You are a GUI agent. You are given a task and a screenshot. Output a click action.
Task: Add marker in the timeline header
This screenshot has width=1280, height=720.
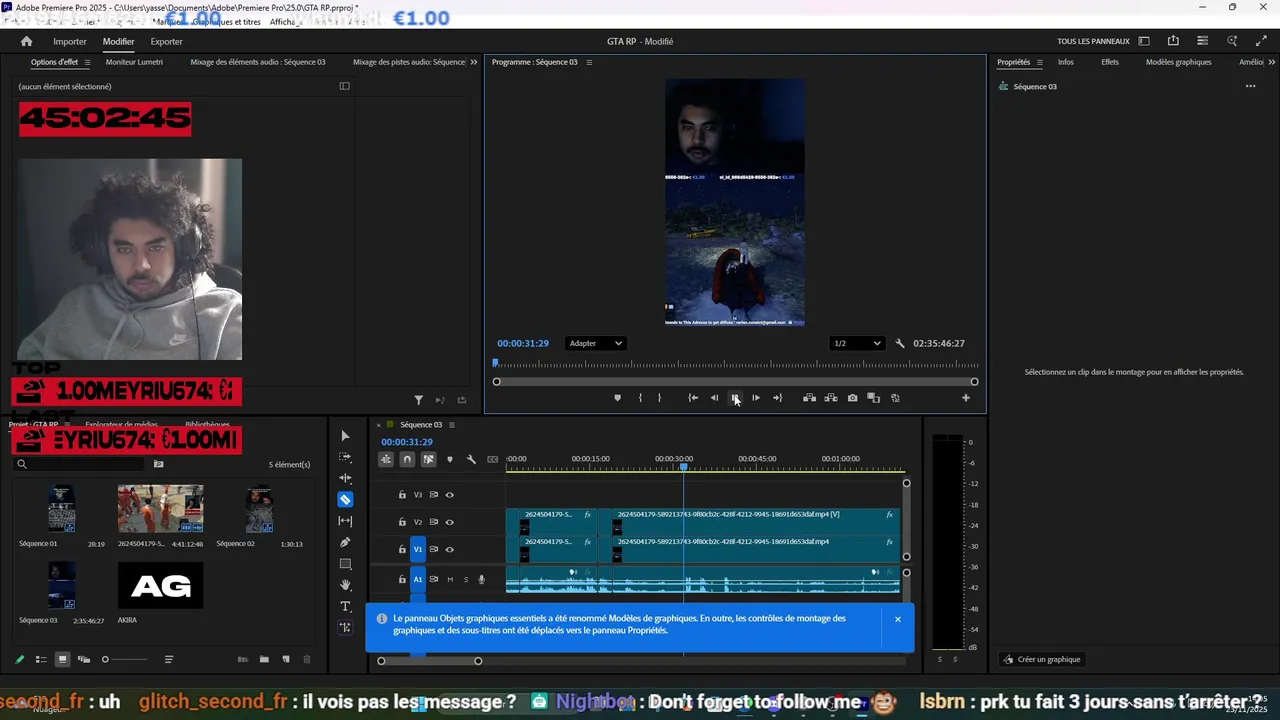tap(449, 459)
